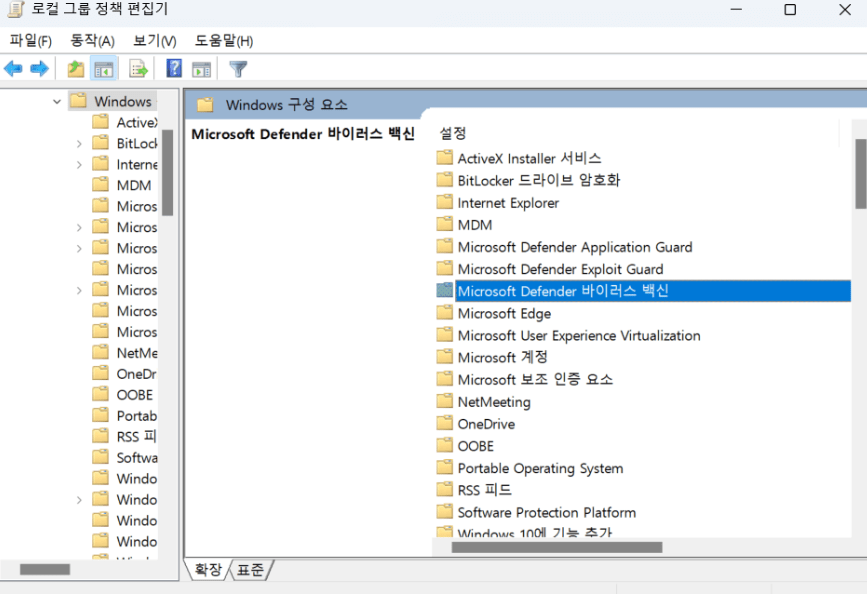Click the Filter funnel toolbar icon
This screenshot has width=867, height=594.
[x=238, y=69]
